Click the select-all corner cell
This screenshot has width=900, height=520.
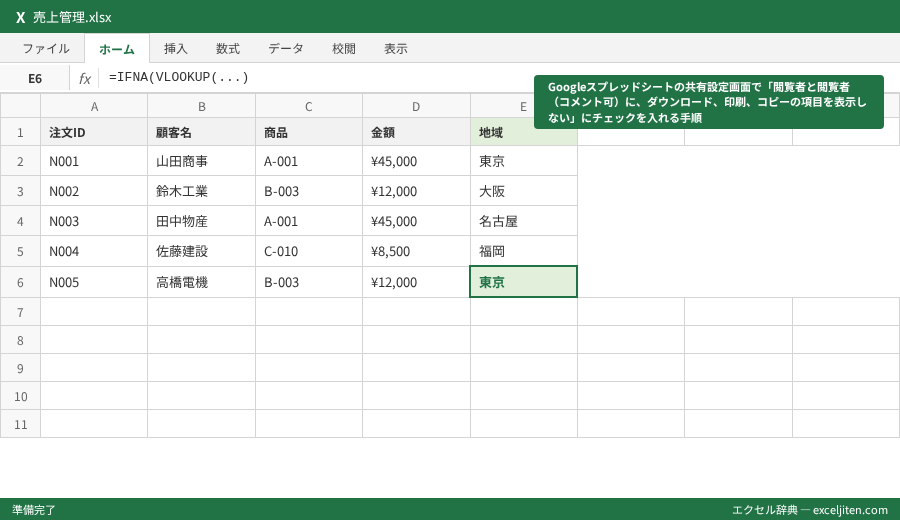20,106
